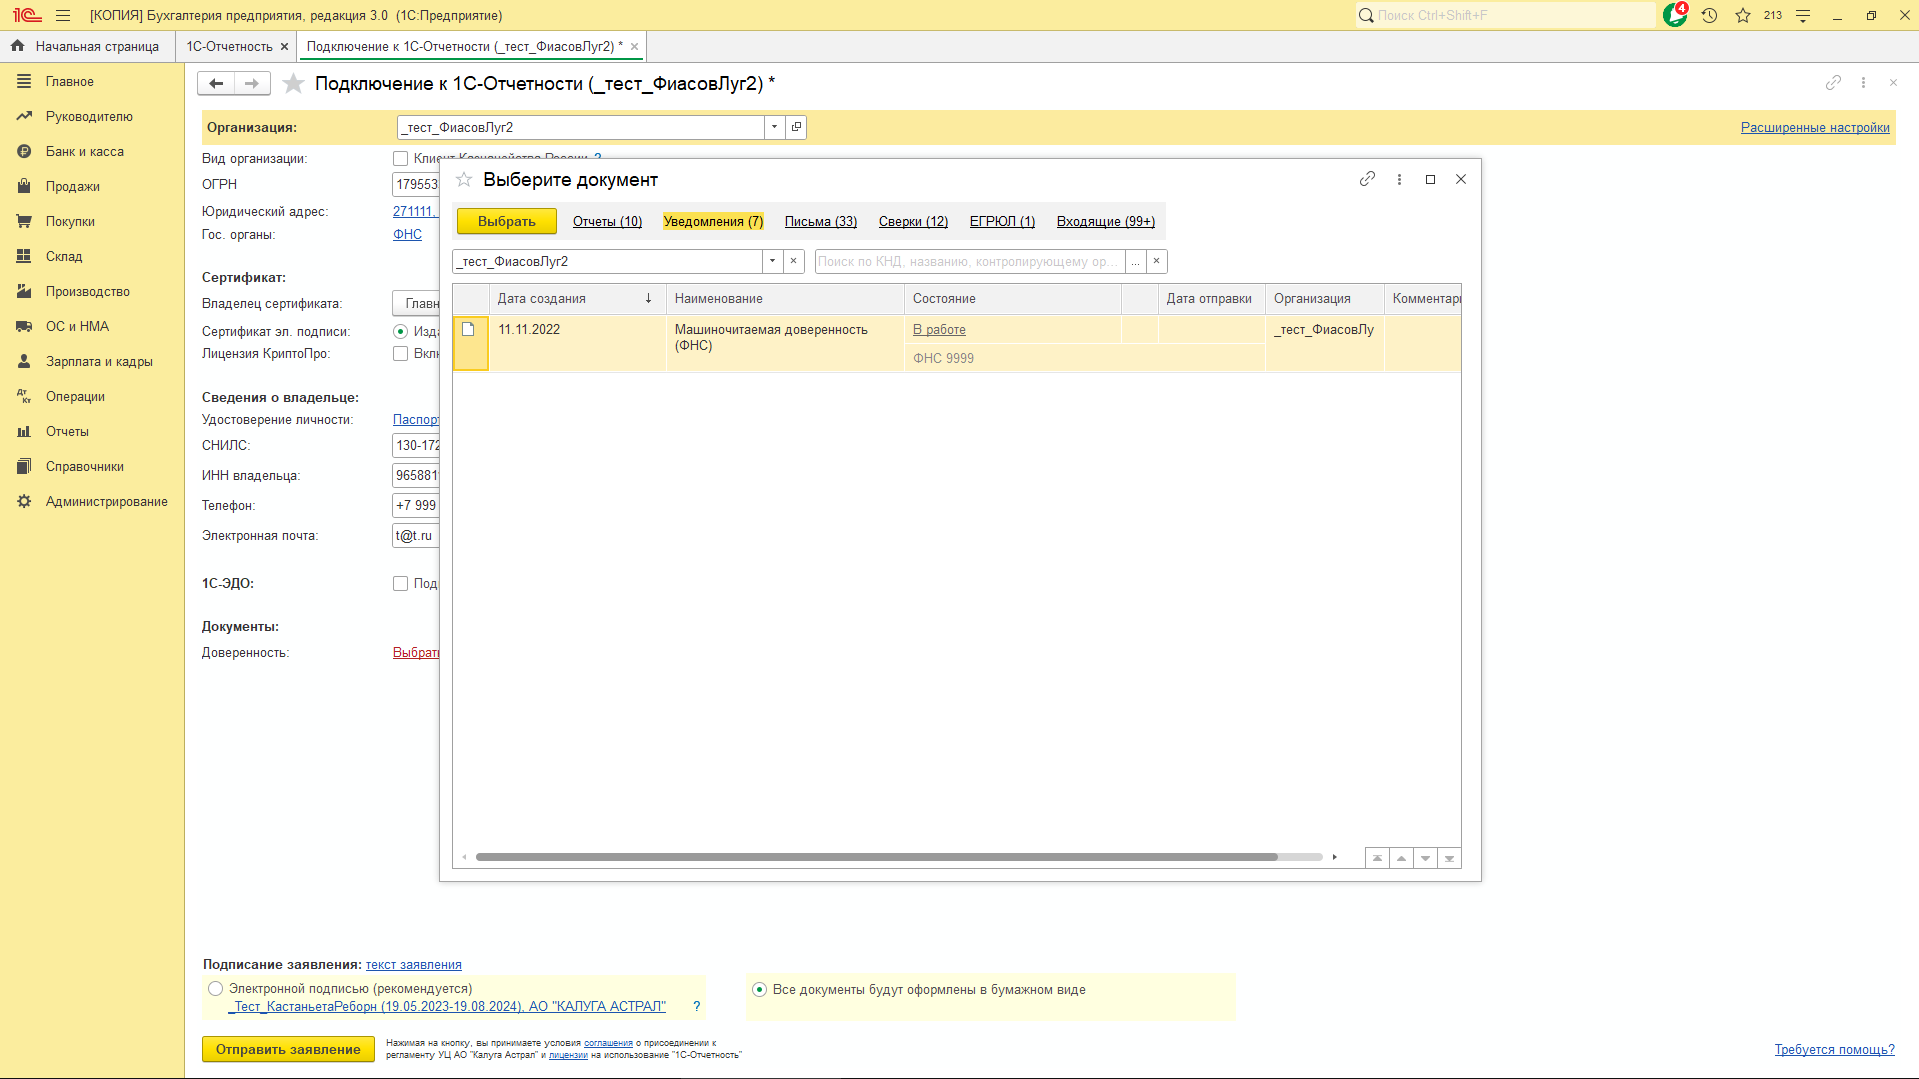Open the Владелец сертификата field
The width and height of the screenshot is (1919, 1079).
[416, 303]
